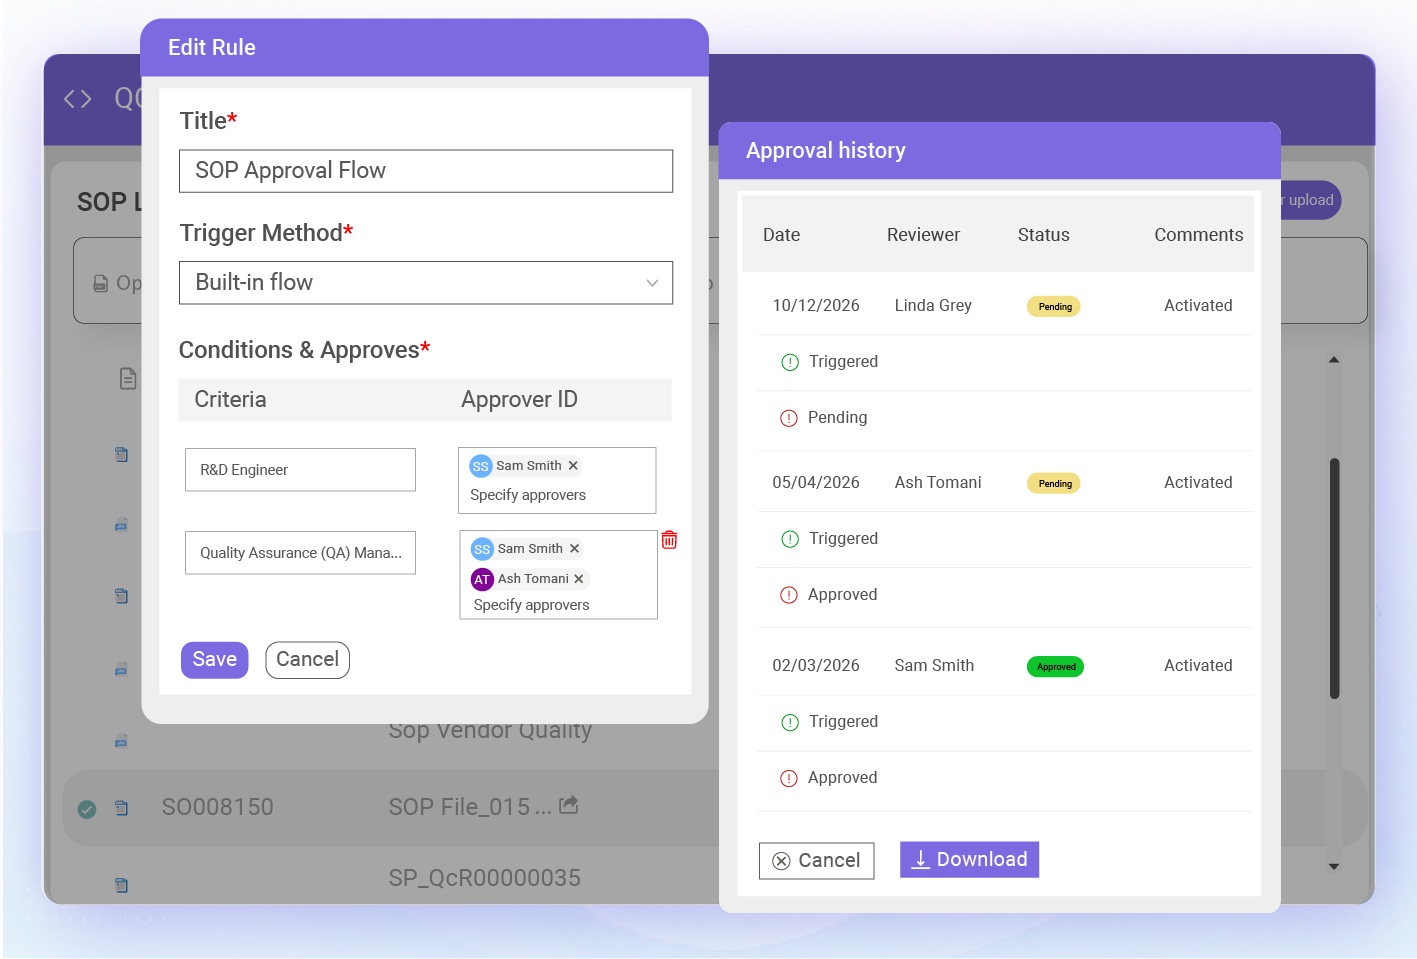The height and width of the screenshot is (959, 1417).
Task: Open the SOP File_015 share link icon
Action: (x=569, y=805)
